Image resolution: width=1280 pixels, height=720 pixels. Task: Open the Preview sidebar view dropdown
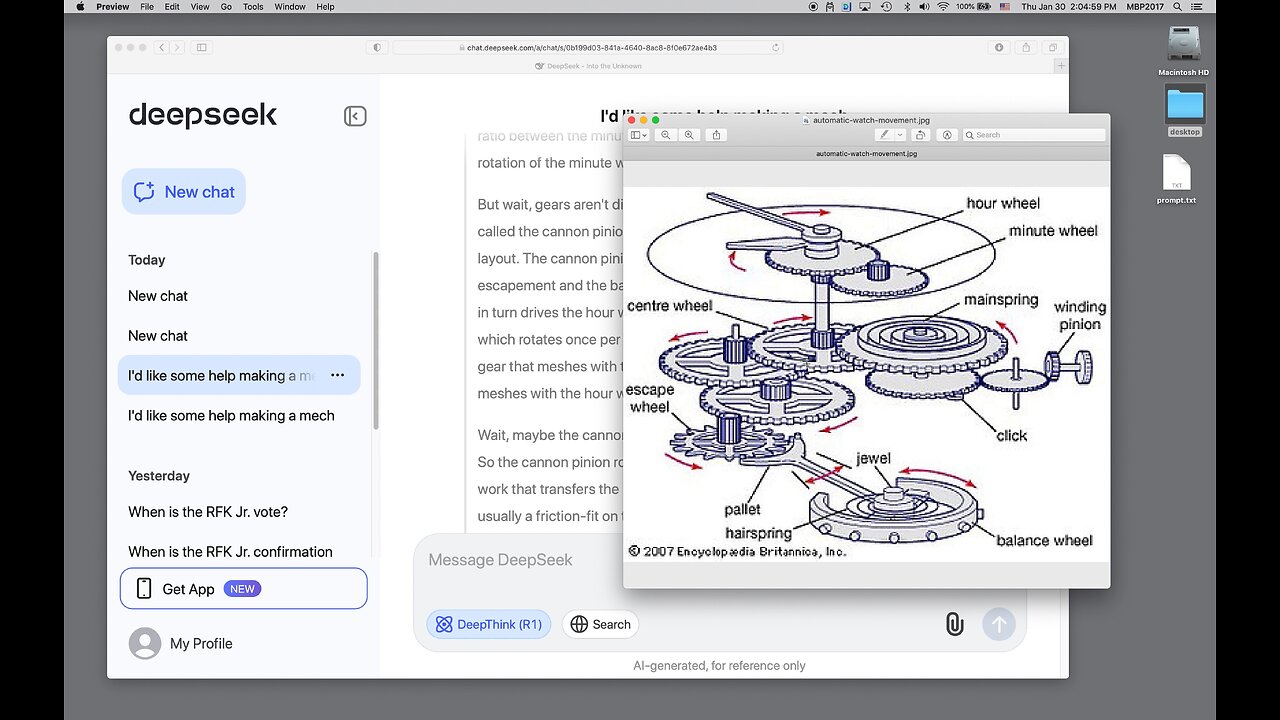coord(639,135)
